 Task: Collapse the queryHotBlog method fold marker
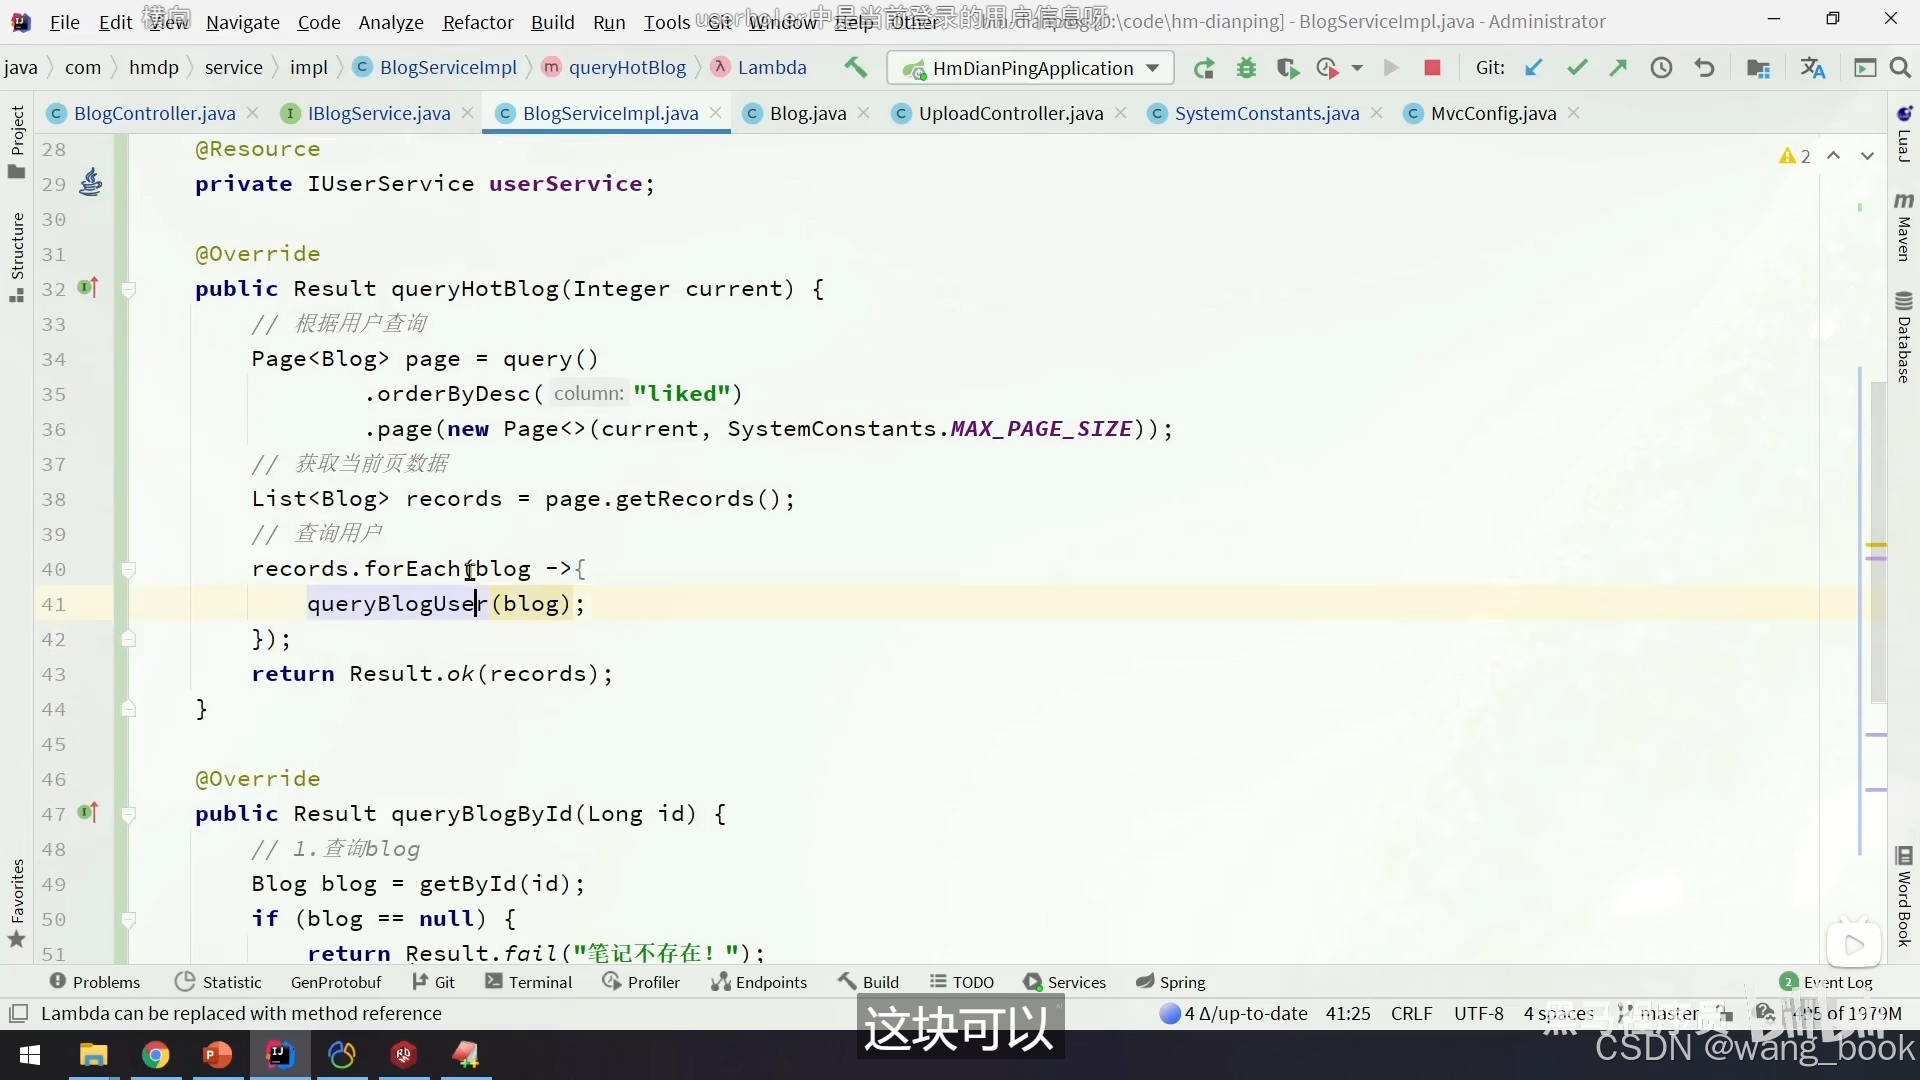point(128,290)
